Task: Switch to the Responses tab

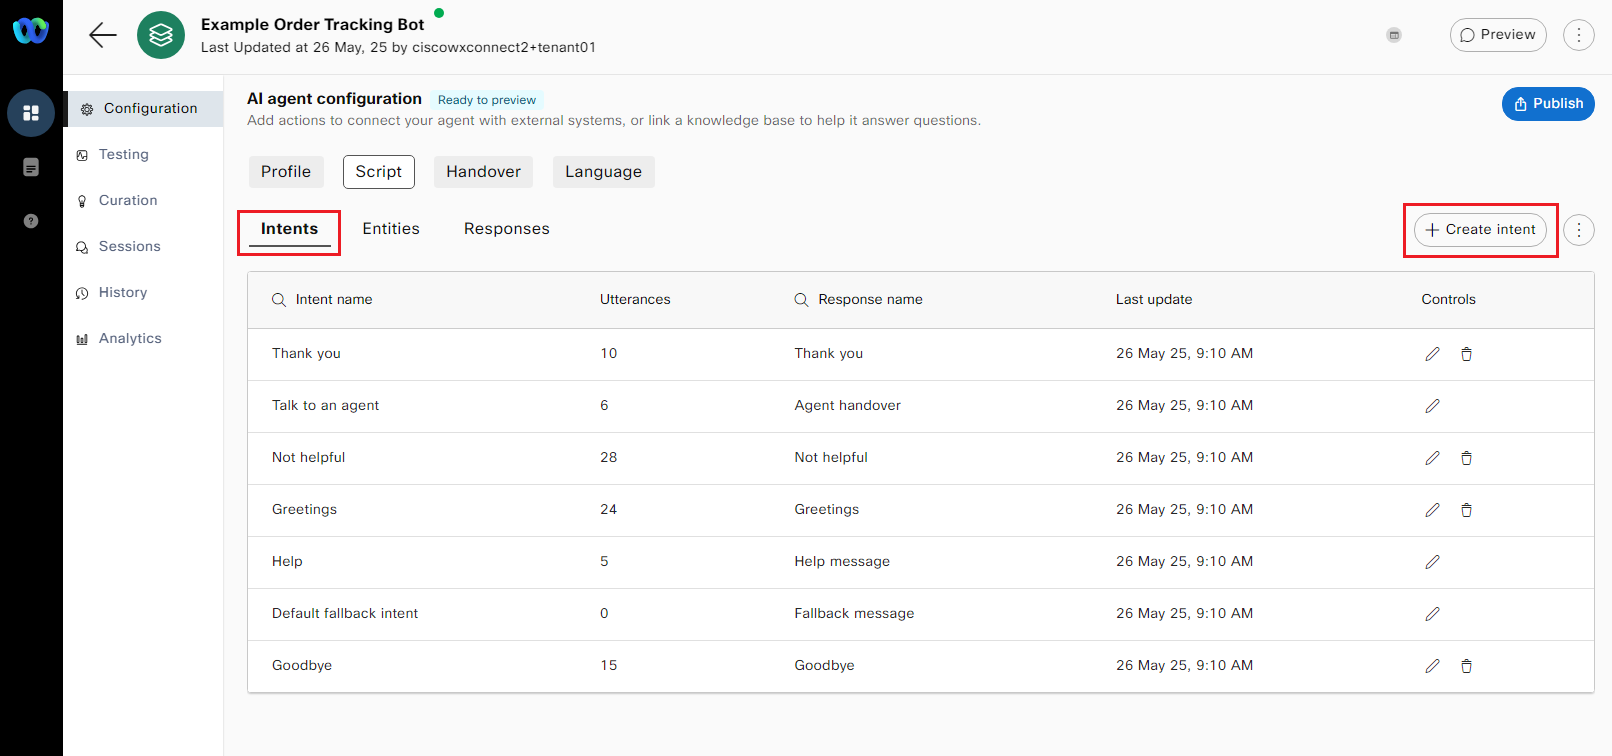Action: tap(506, 229)
